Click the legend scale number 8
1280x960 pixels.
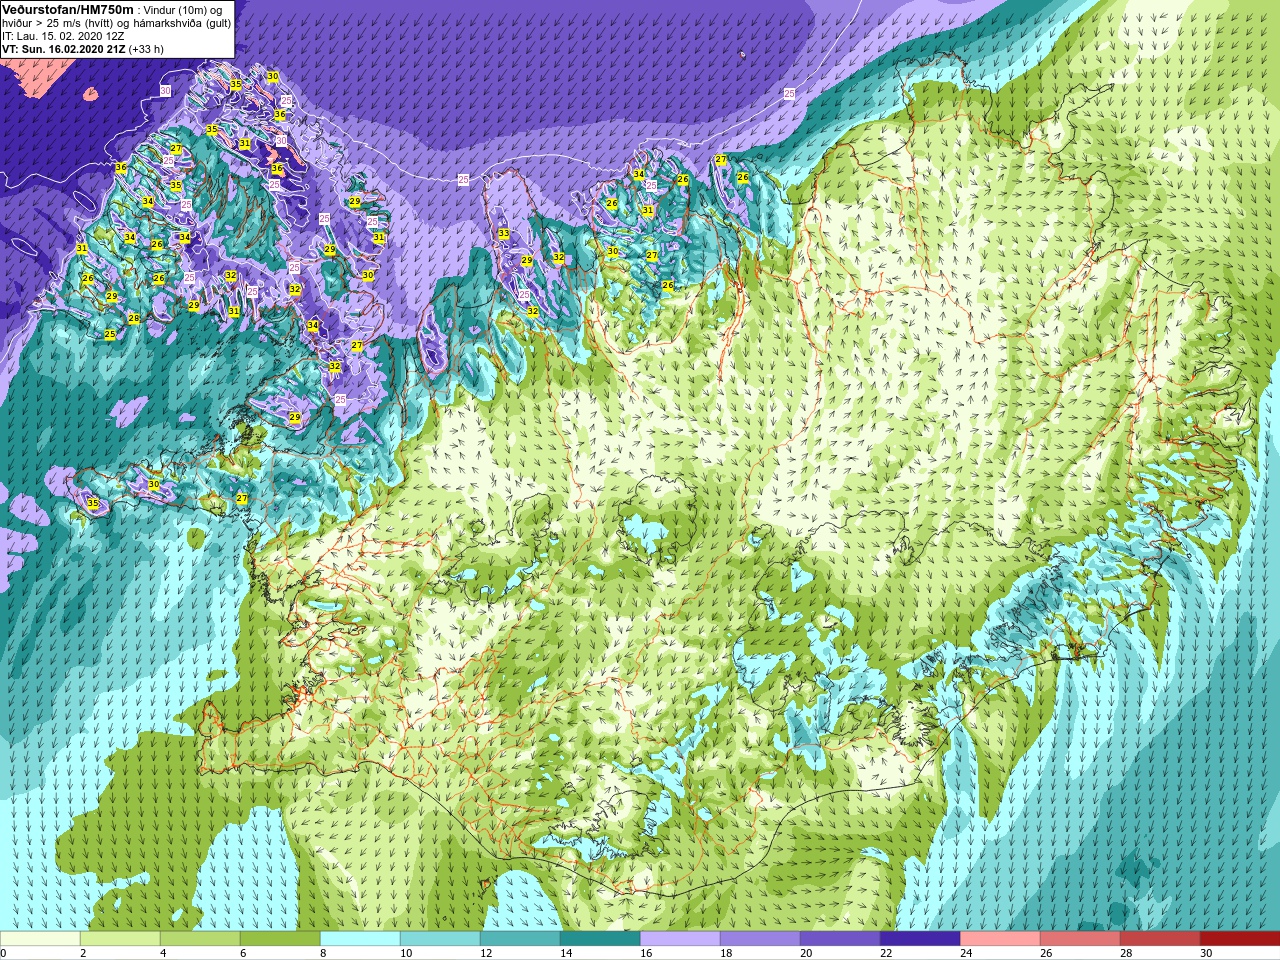tap(325, 953)
